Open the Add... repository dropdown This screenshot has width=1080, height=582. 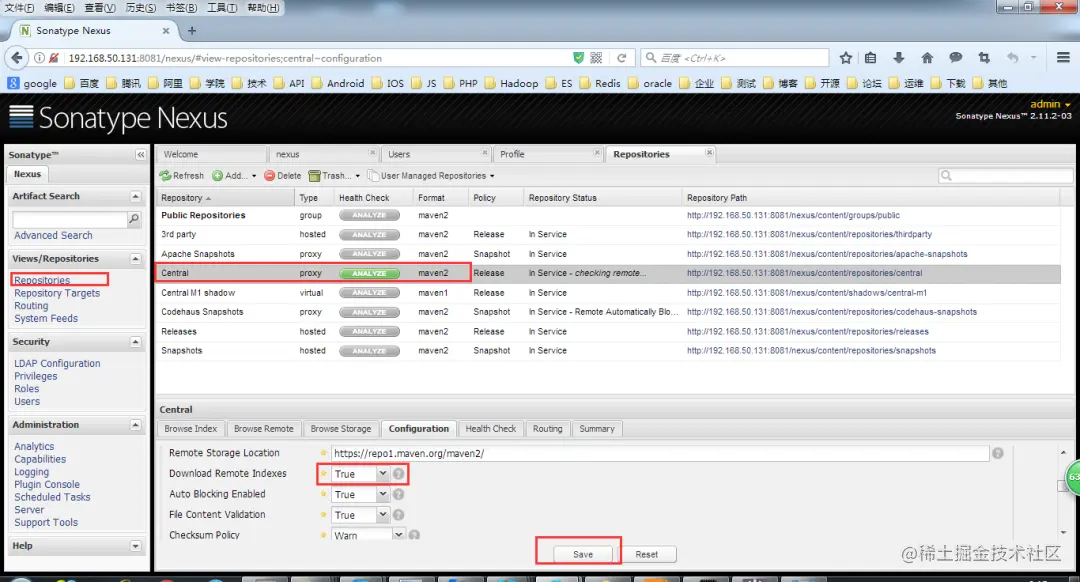coord(234,176)
